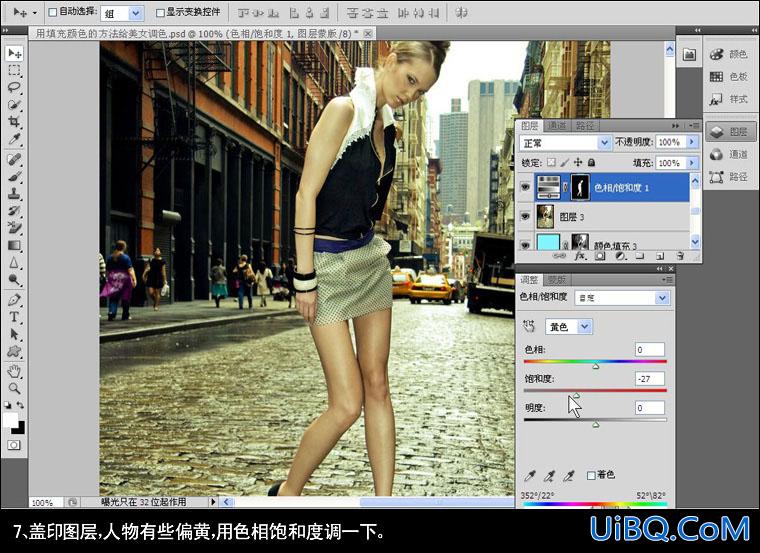Screen dimensions: 760x553
Task: Open the Adjustments panel flyout menu
Action: (667, 280)
